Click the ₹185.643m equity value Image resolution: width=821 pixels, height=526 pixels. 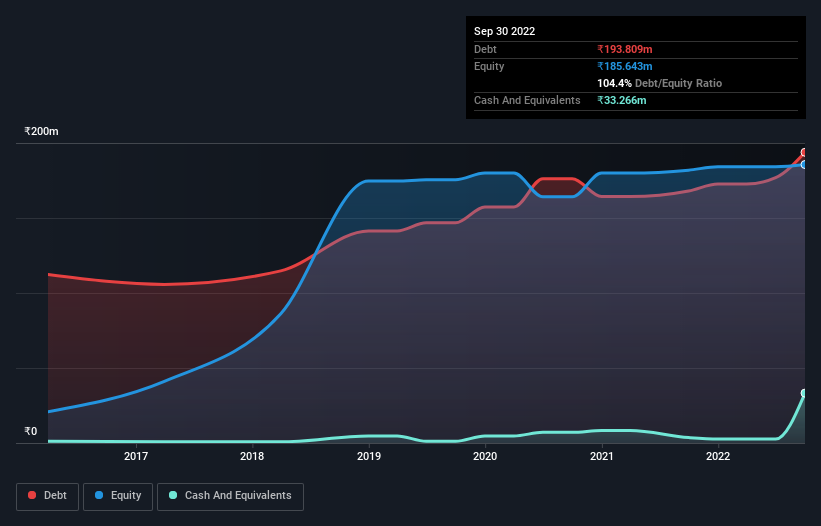pyautogui.click(x=625, y=66)
